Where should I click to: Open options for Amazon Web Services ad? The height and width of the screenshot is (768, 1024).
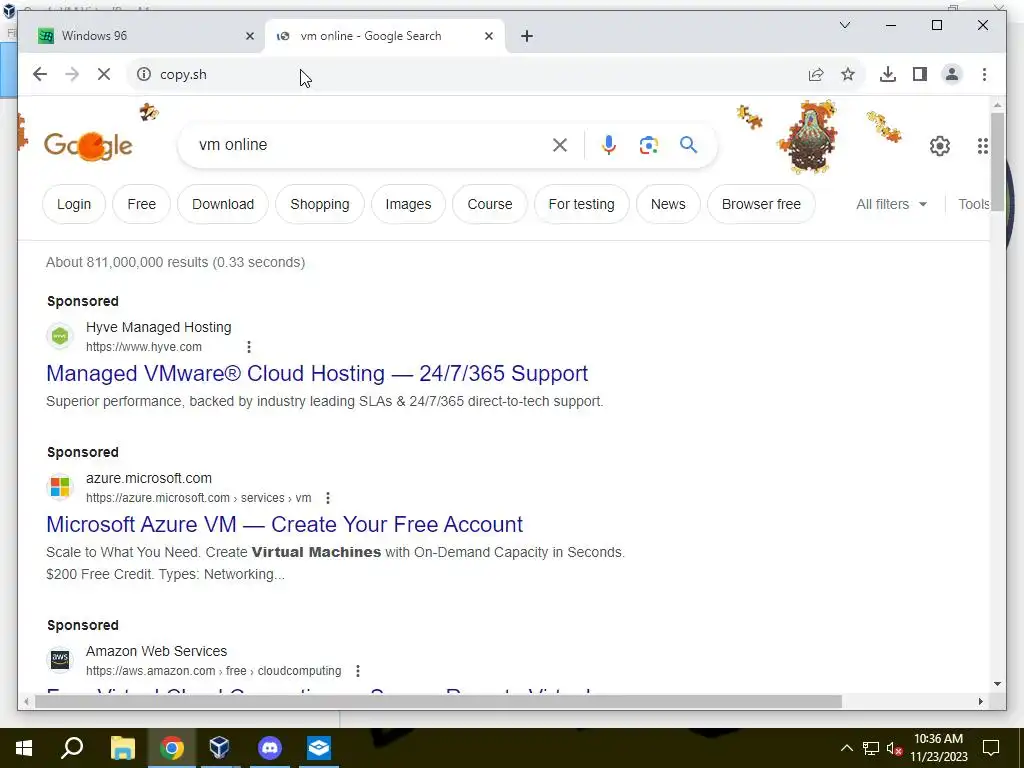pyautogui.click(x=358, y=671)
